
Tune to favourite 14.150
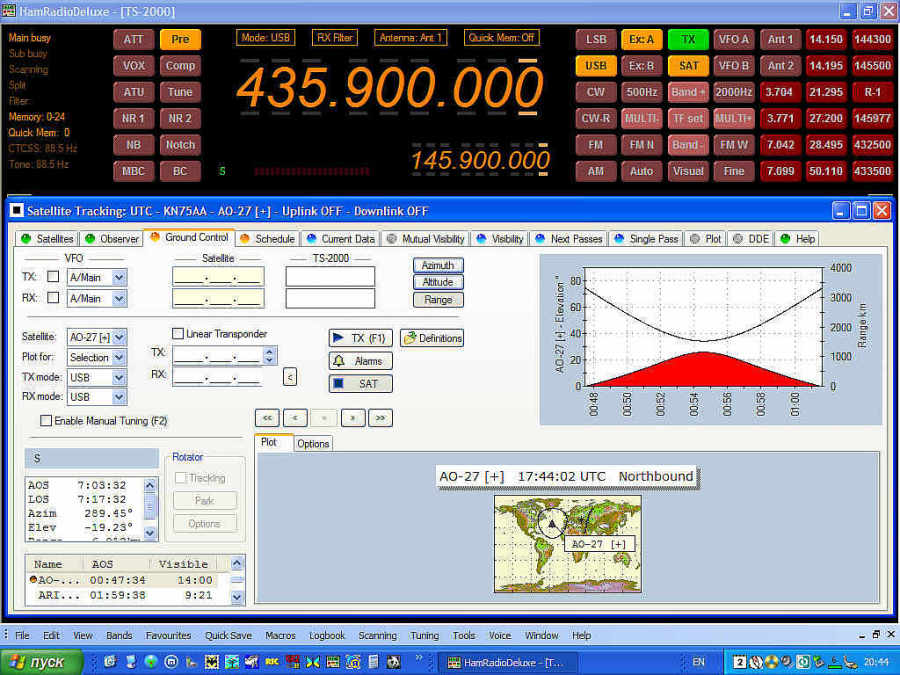point(826,39)
